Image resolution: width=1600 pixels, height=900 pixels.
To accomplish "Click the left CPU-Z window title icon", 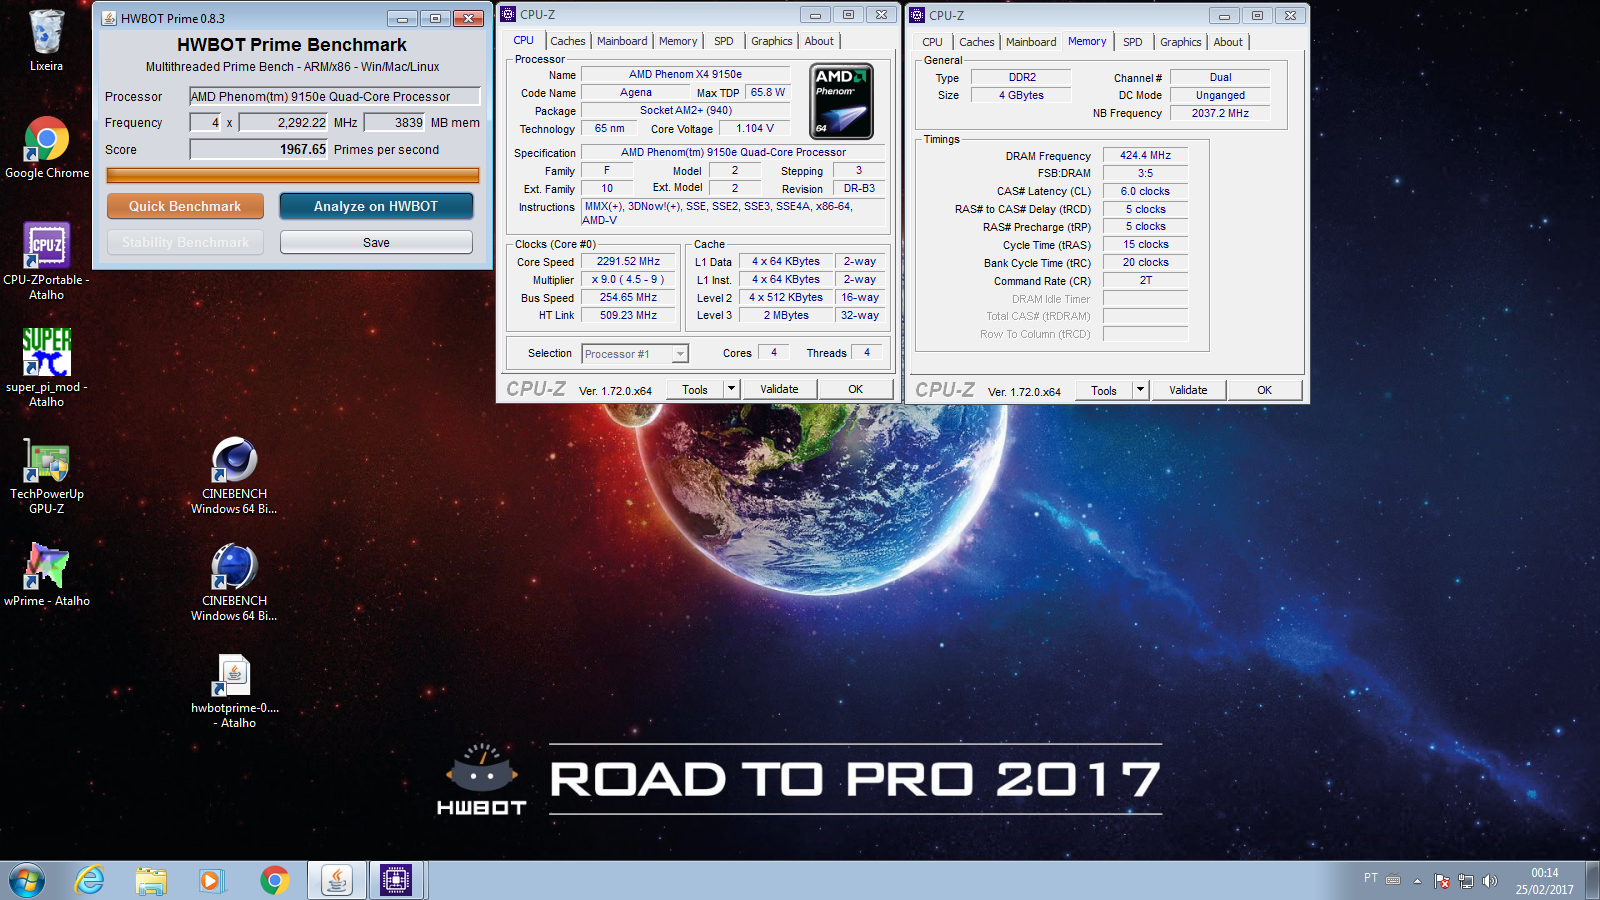I will 508,14.
